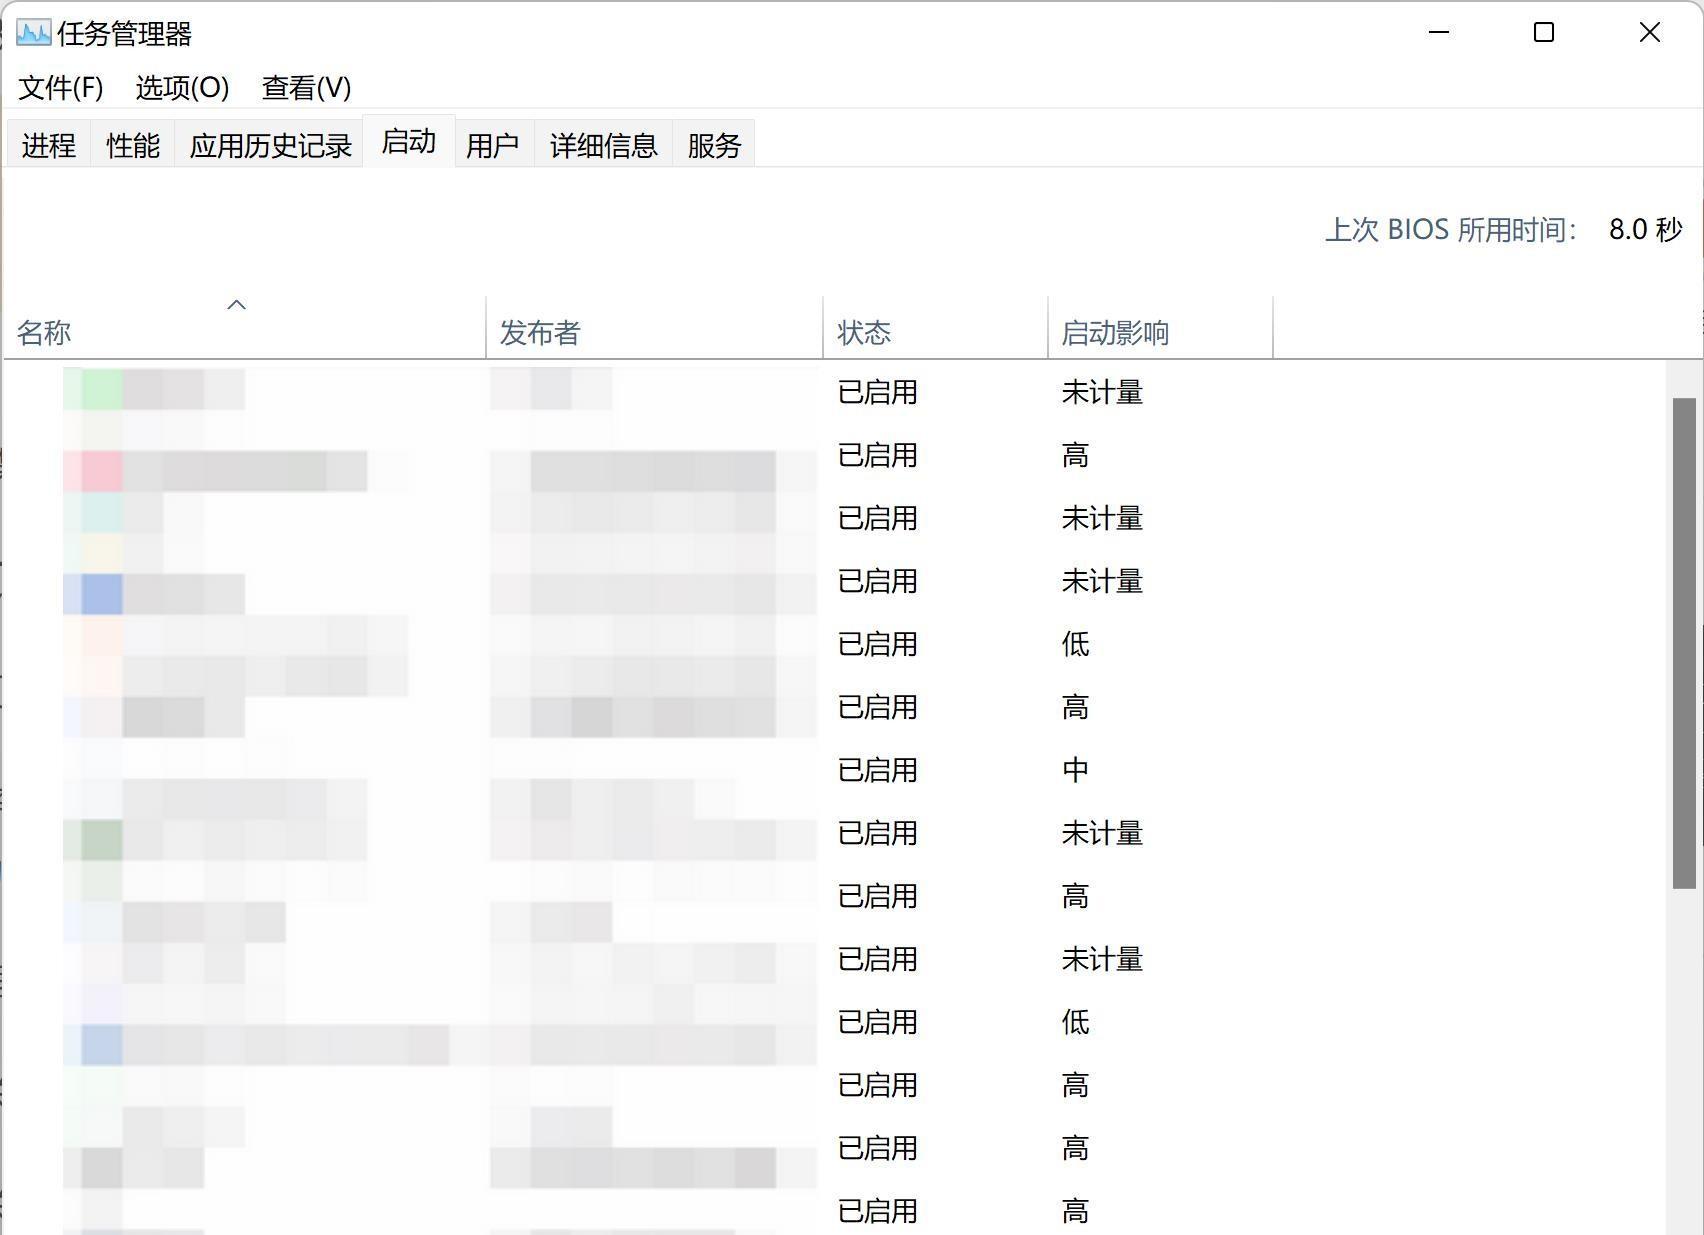The height and width of the screenshot is (1235, 1704).
Task: Click the sort direction arrow above 名称
Action: point(237,304)
